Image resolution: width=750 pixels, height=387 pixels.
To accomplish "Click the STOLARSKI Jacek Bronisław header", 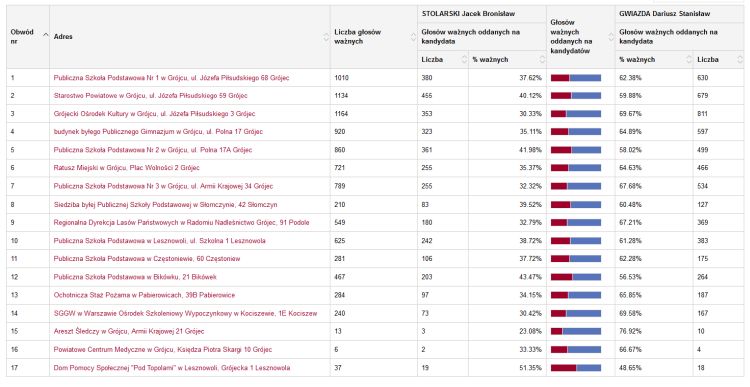I will coord(468,14).
